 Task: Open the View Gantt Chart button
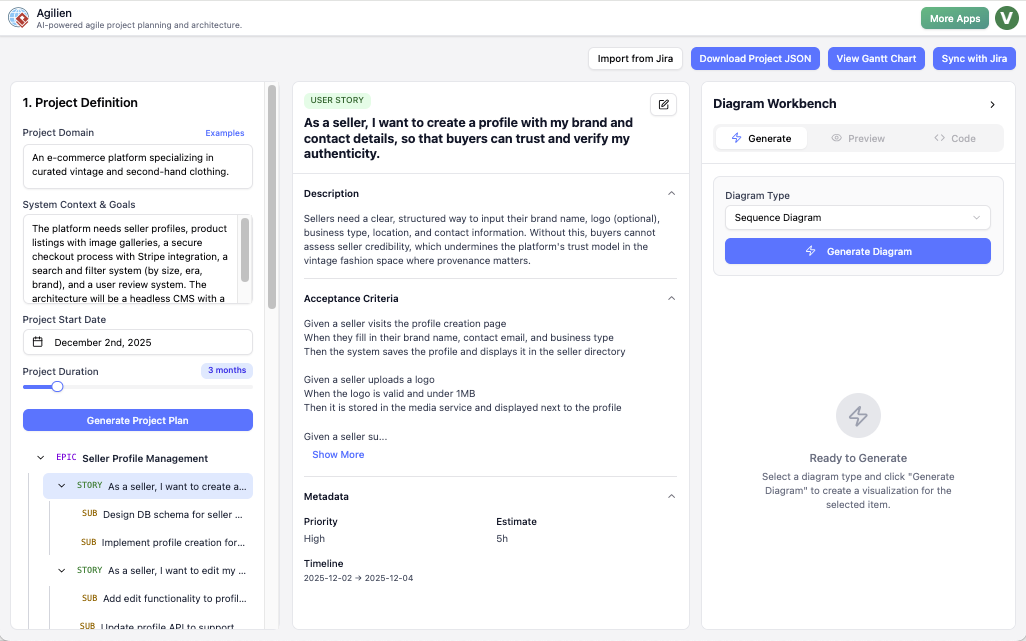[876, 59]
